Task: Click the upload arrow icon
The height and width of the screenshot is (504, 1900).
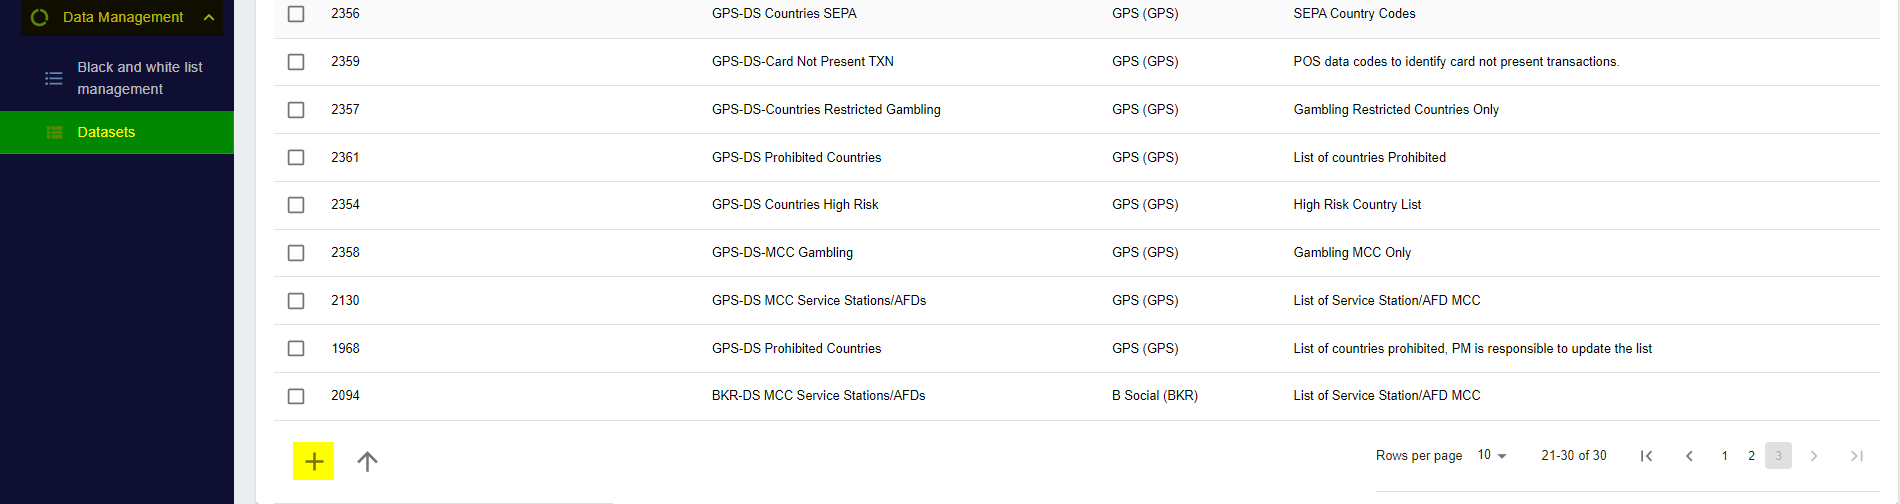Action: click(x=367, y=461)
